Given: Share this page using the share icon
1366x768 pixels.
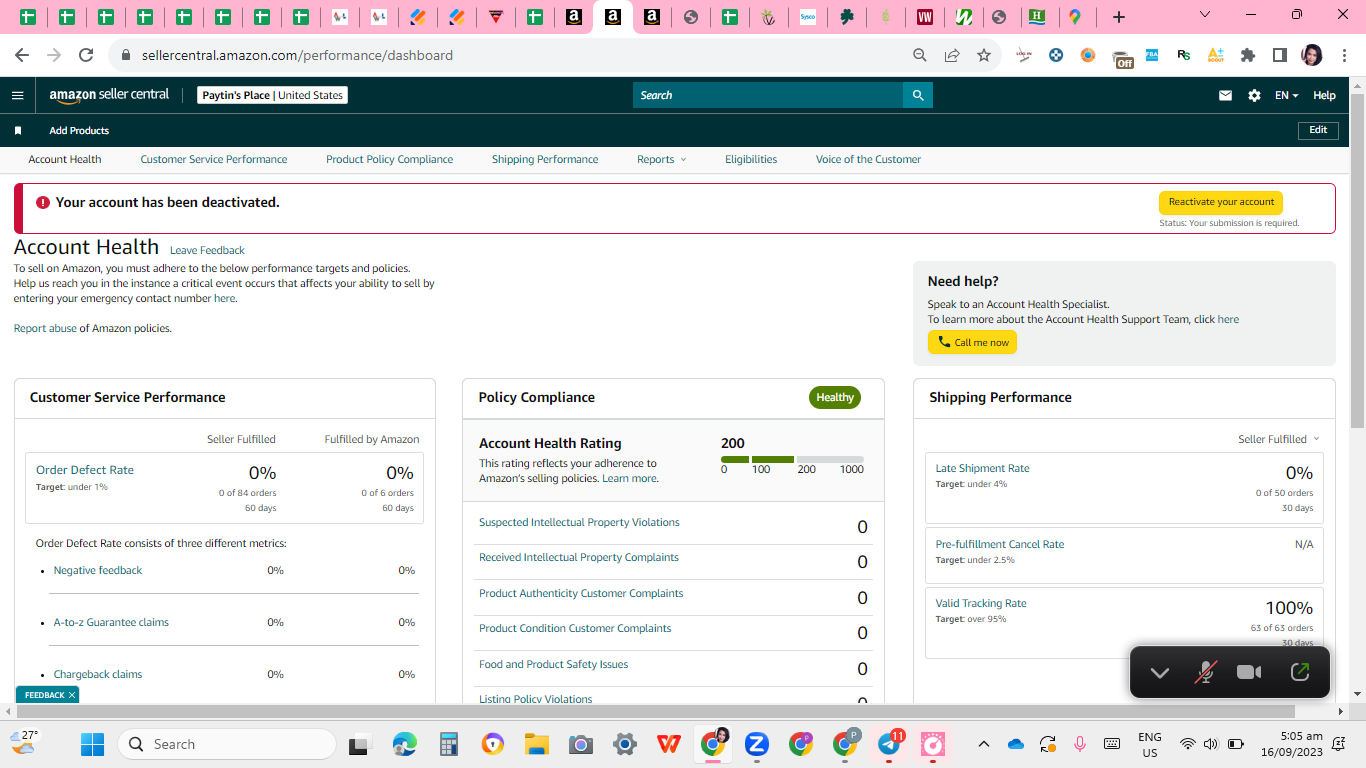Looking at the screenshot, I should [952, 55].
